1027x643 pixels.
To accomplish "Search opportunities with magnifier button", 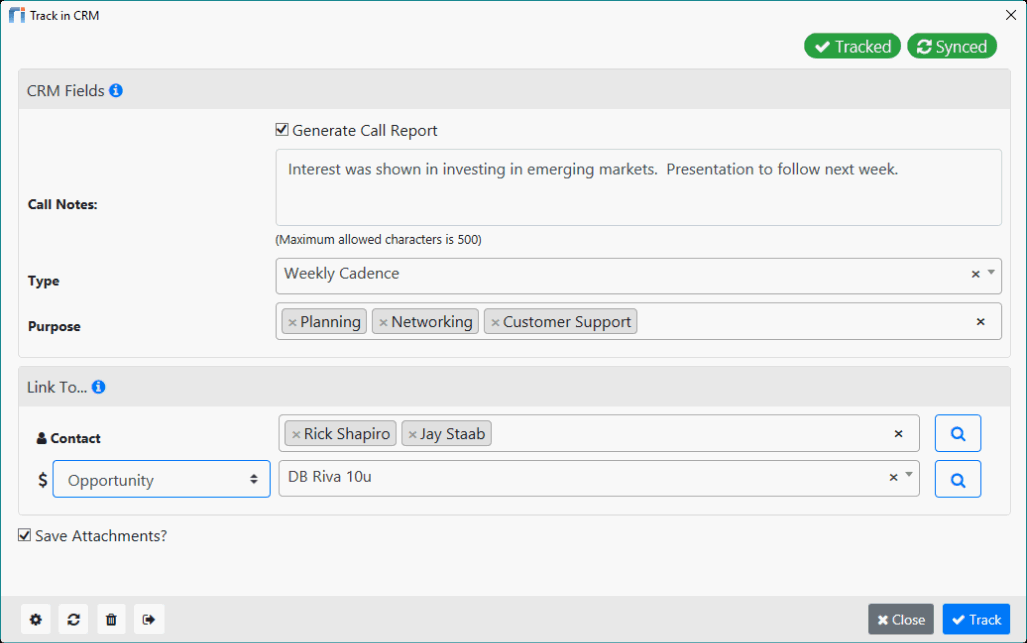I will pos(958,479).
